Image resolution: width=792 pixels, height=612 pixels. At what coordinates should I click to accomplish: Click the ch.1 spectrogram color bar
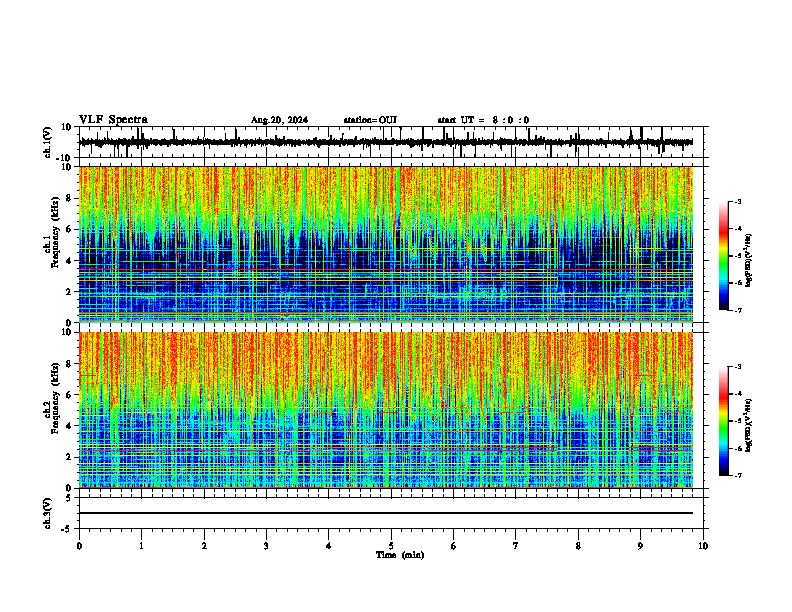click(724, 256)
